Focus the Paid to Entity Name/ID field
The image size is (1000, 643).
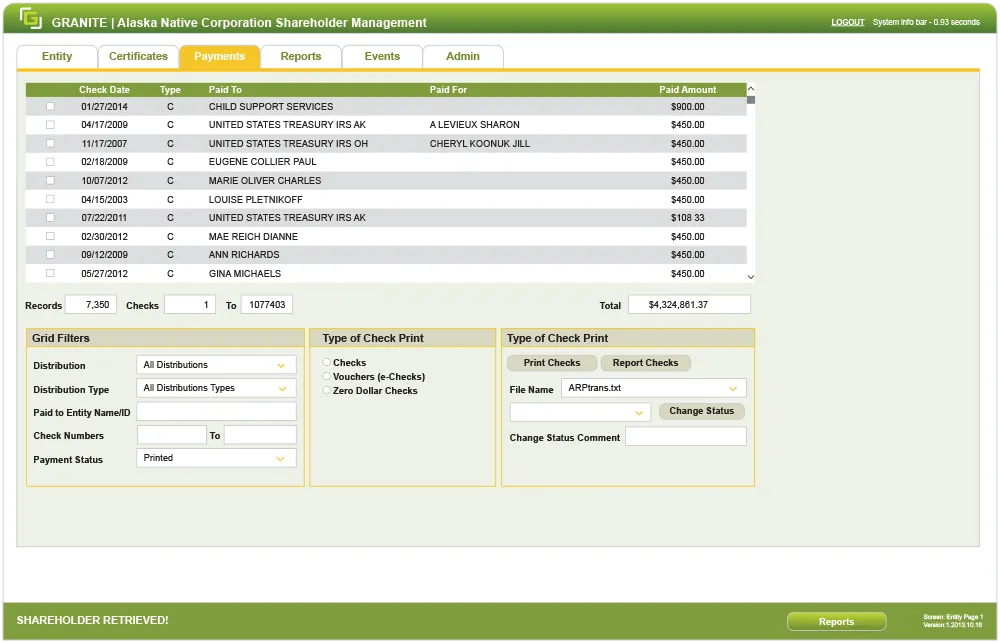tap(216, 412)
